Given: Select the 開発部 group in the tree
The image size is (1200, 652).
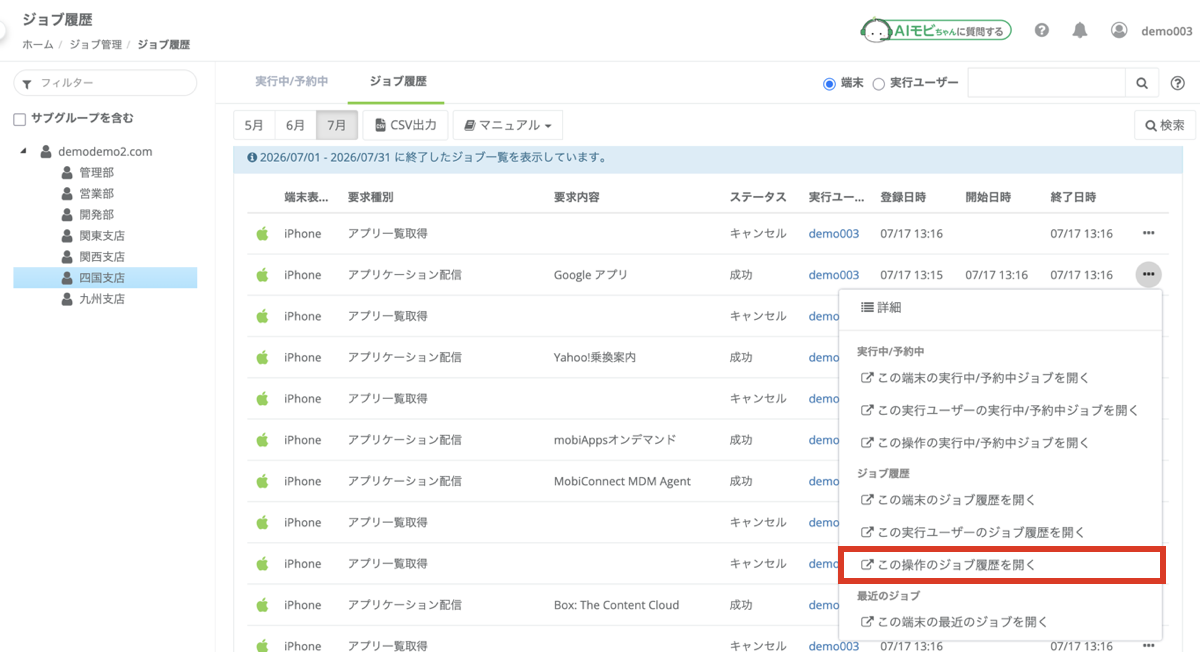Looking at the screenshot, I should click(x=96, y=215).
